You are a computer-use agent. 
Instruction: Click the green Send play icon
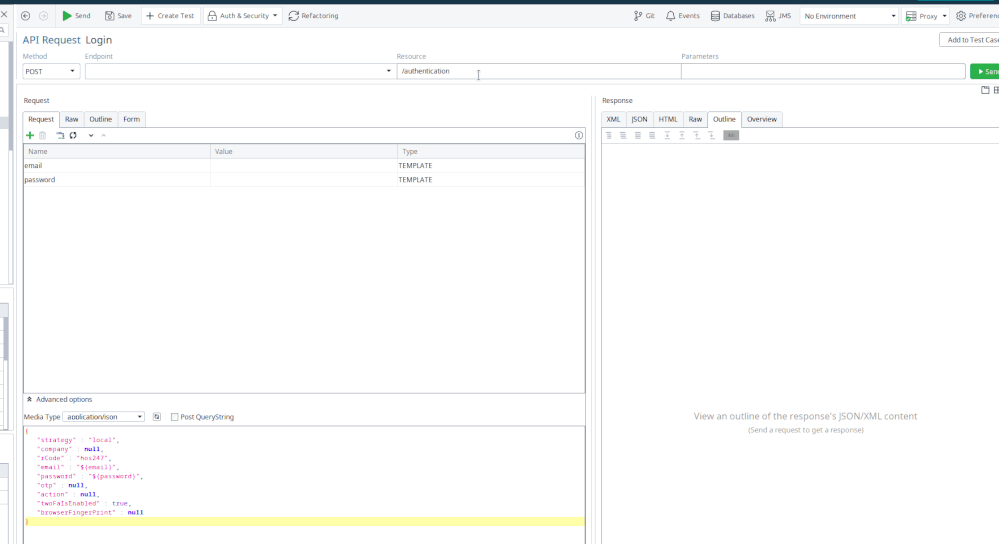(x=67, y=16)
